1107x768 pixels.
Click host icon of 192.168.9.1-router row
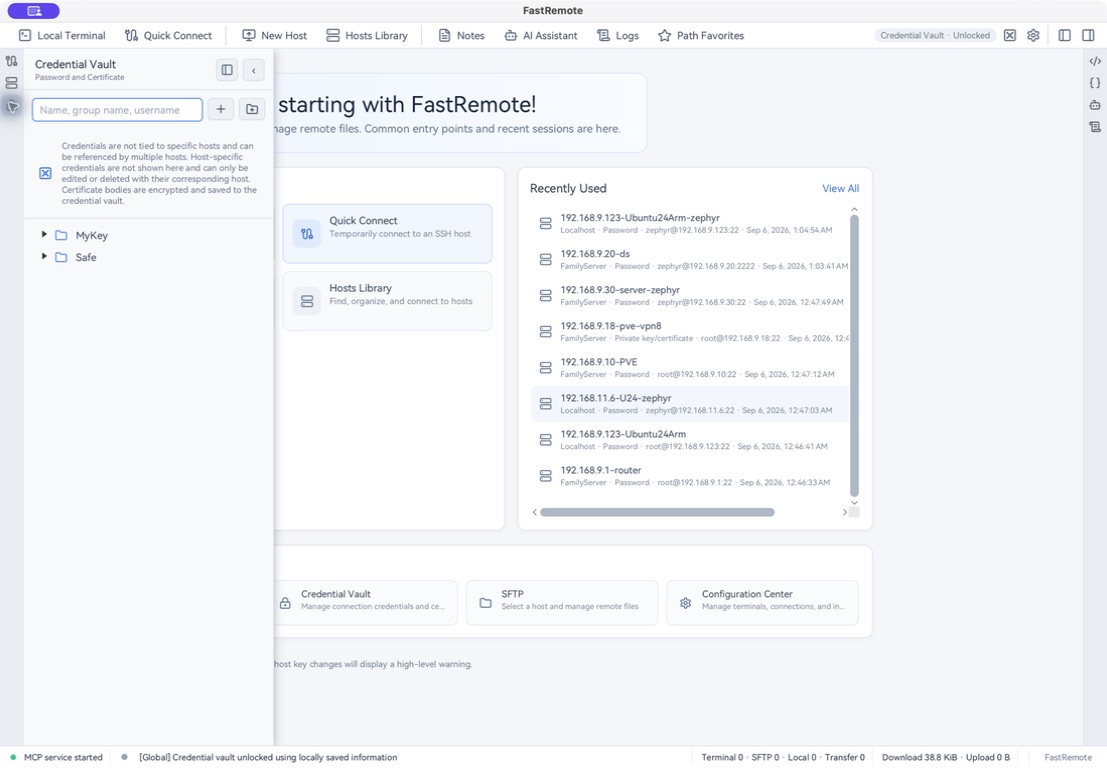click(546, 476)
